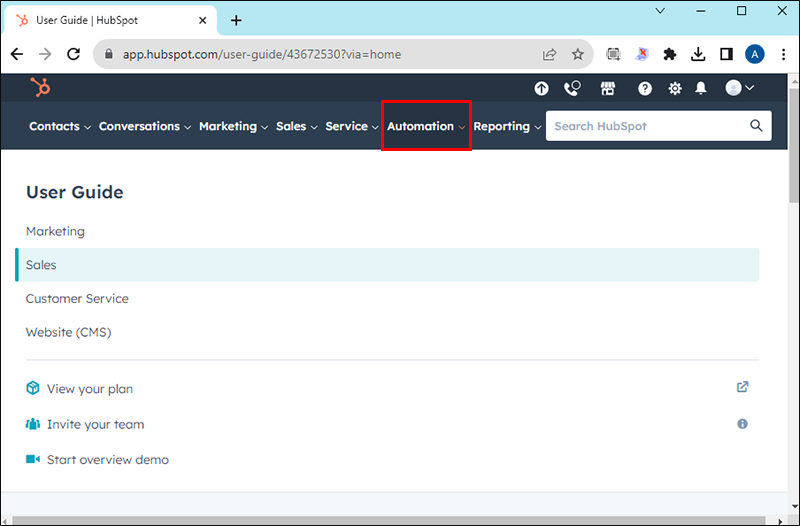800x526 pixels.
Task: View site information via the lock icon
Action: 108,54
